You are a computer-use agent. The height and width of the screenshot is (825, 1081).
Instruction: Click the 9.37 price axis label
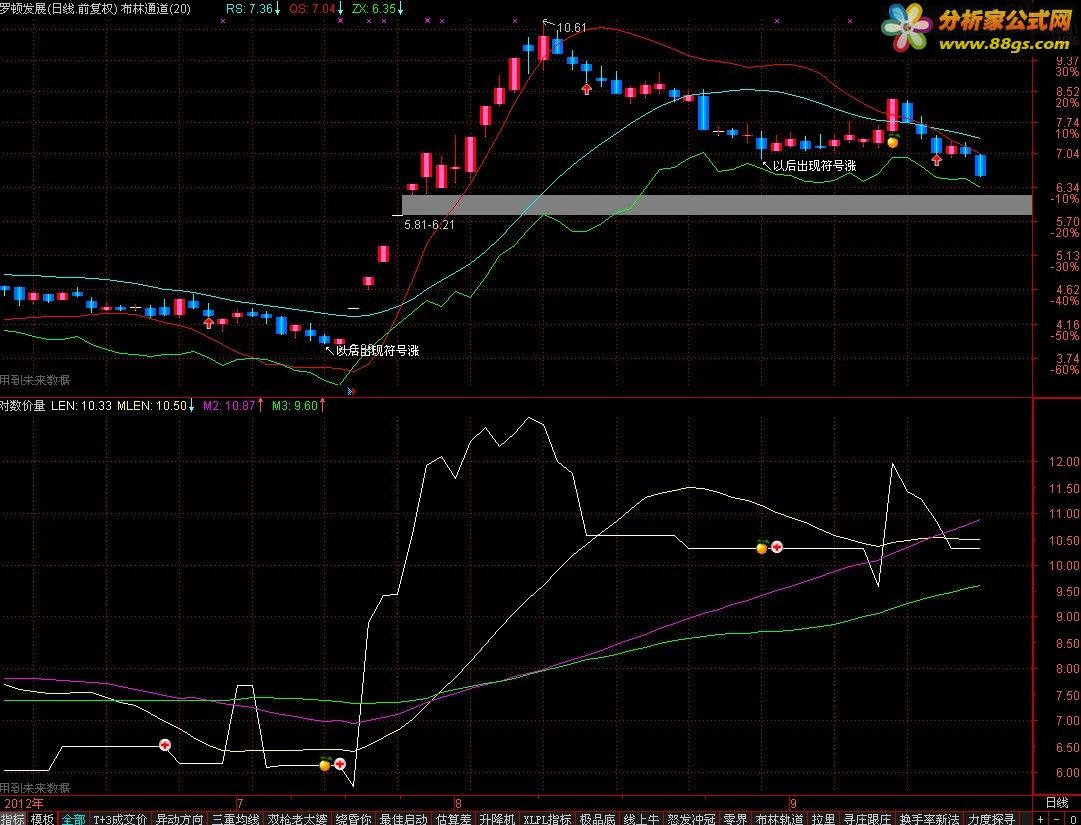(x=1067, y=62)
